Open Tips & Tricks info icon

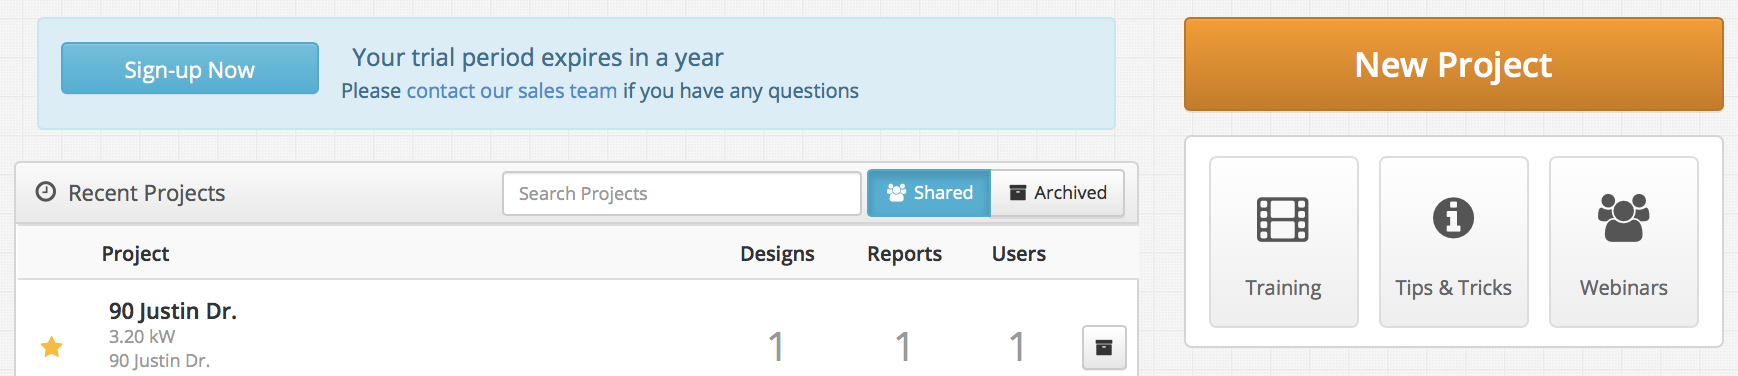point(1453,217)
